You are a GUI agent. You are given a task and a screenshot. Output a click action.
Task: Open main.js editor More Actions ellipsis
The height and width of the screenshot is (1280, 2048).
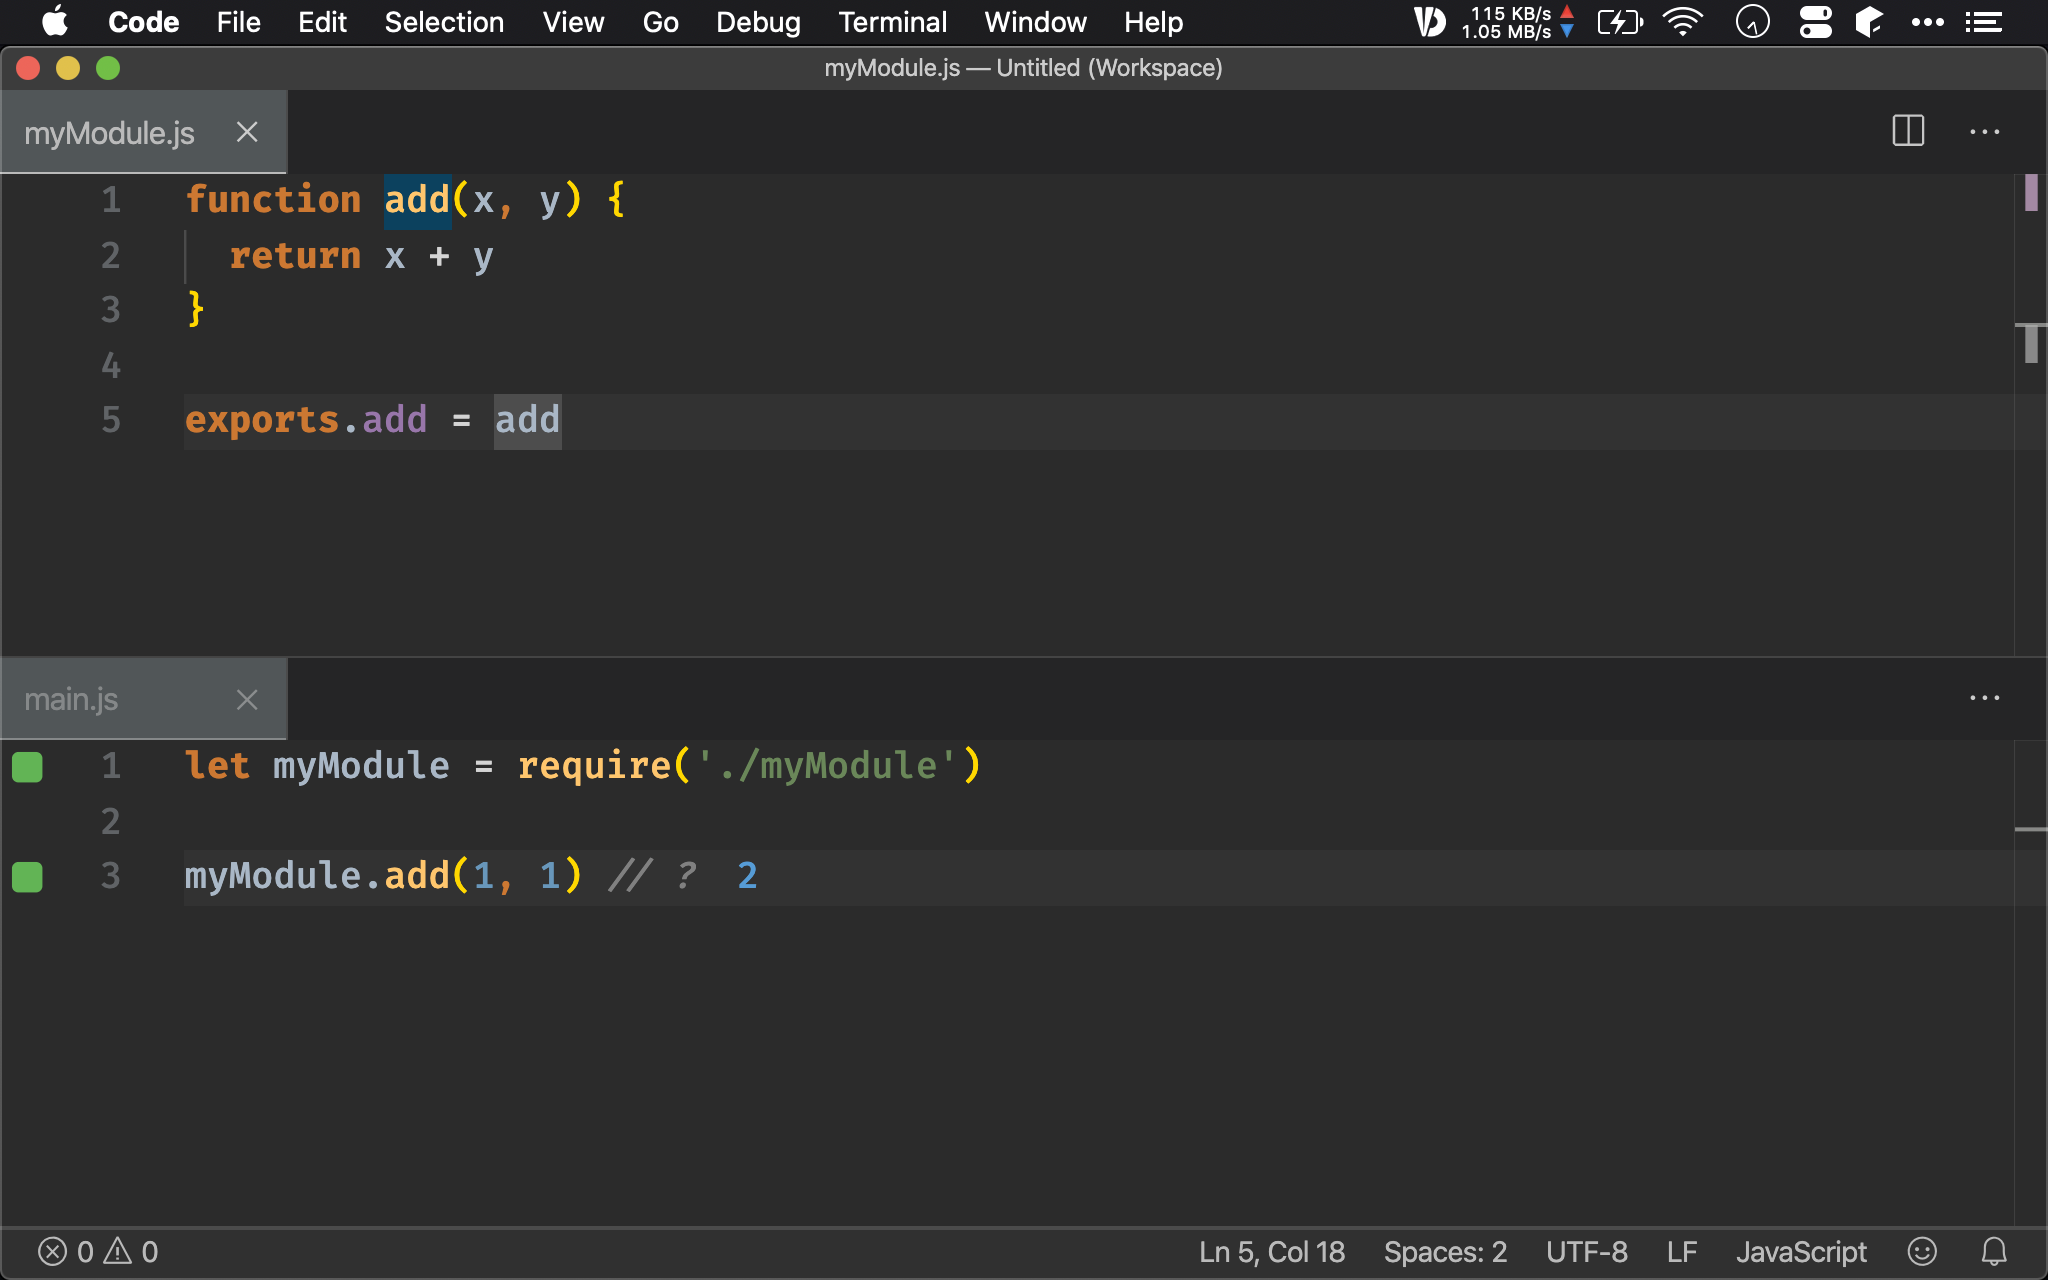(x=1984, y=698)
